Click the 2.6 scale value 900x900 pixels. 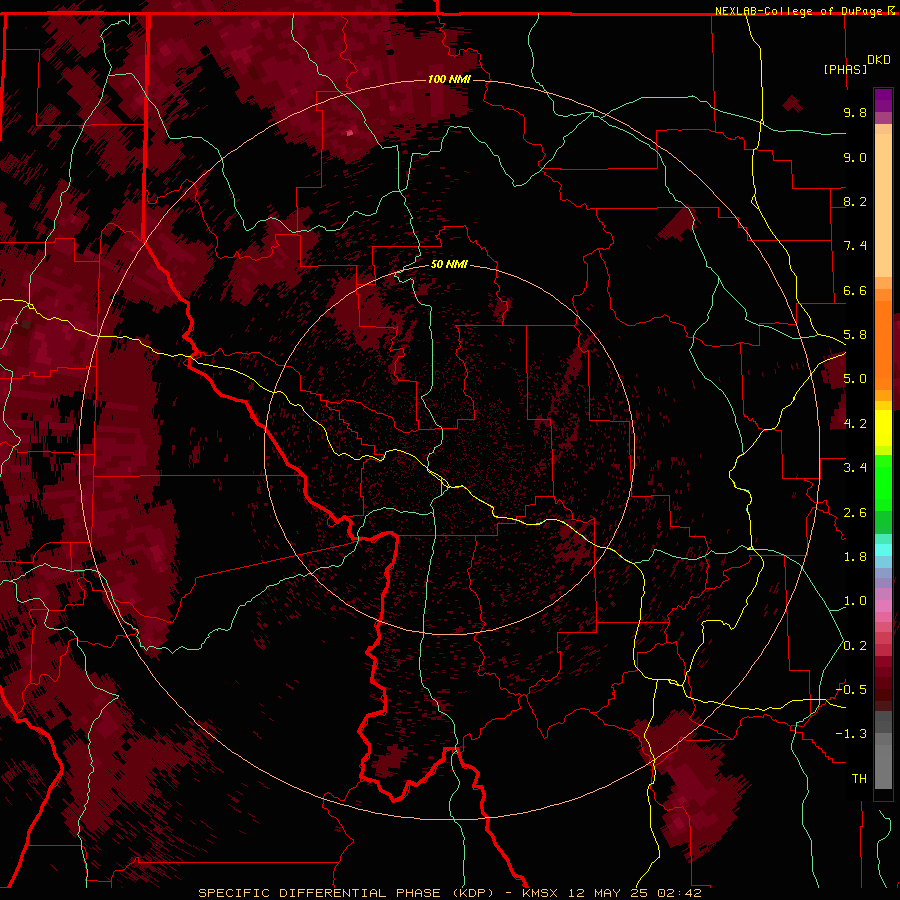tap(855, 513)
